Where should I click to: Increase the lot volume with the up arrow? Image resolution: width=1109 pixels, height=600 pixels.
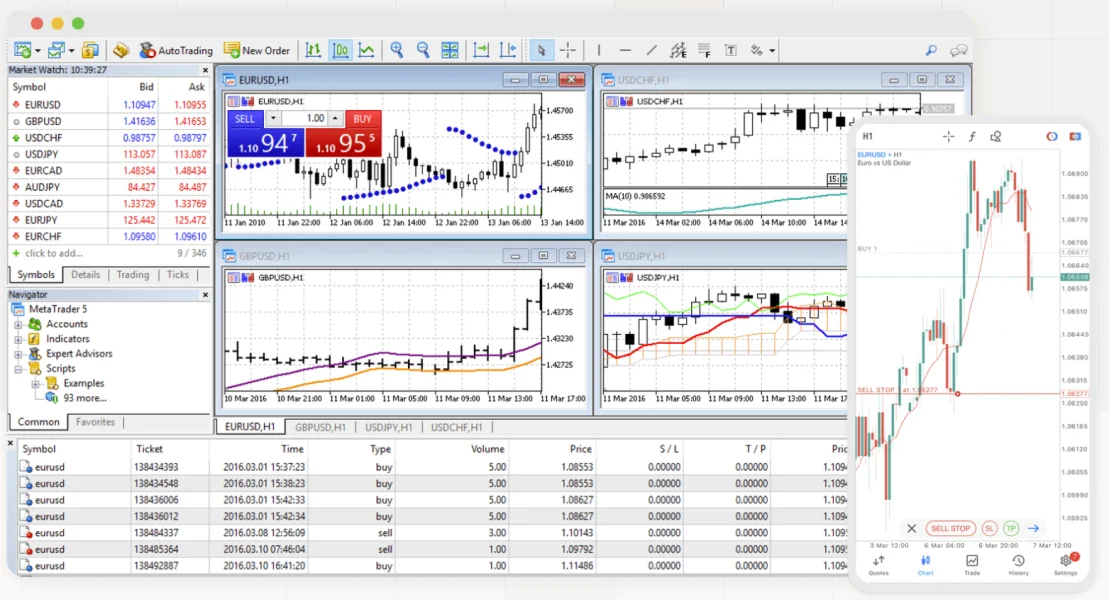(335, 119)
